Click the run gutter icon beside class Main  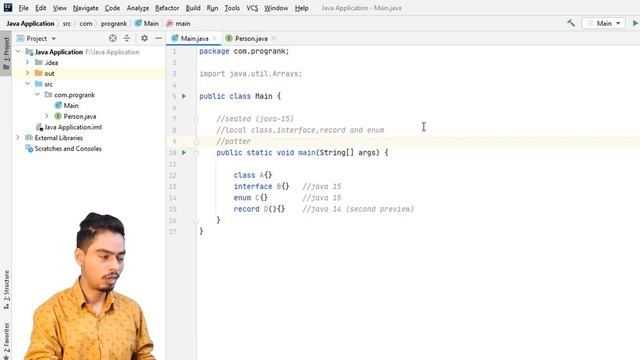[184, 96]
